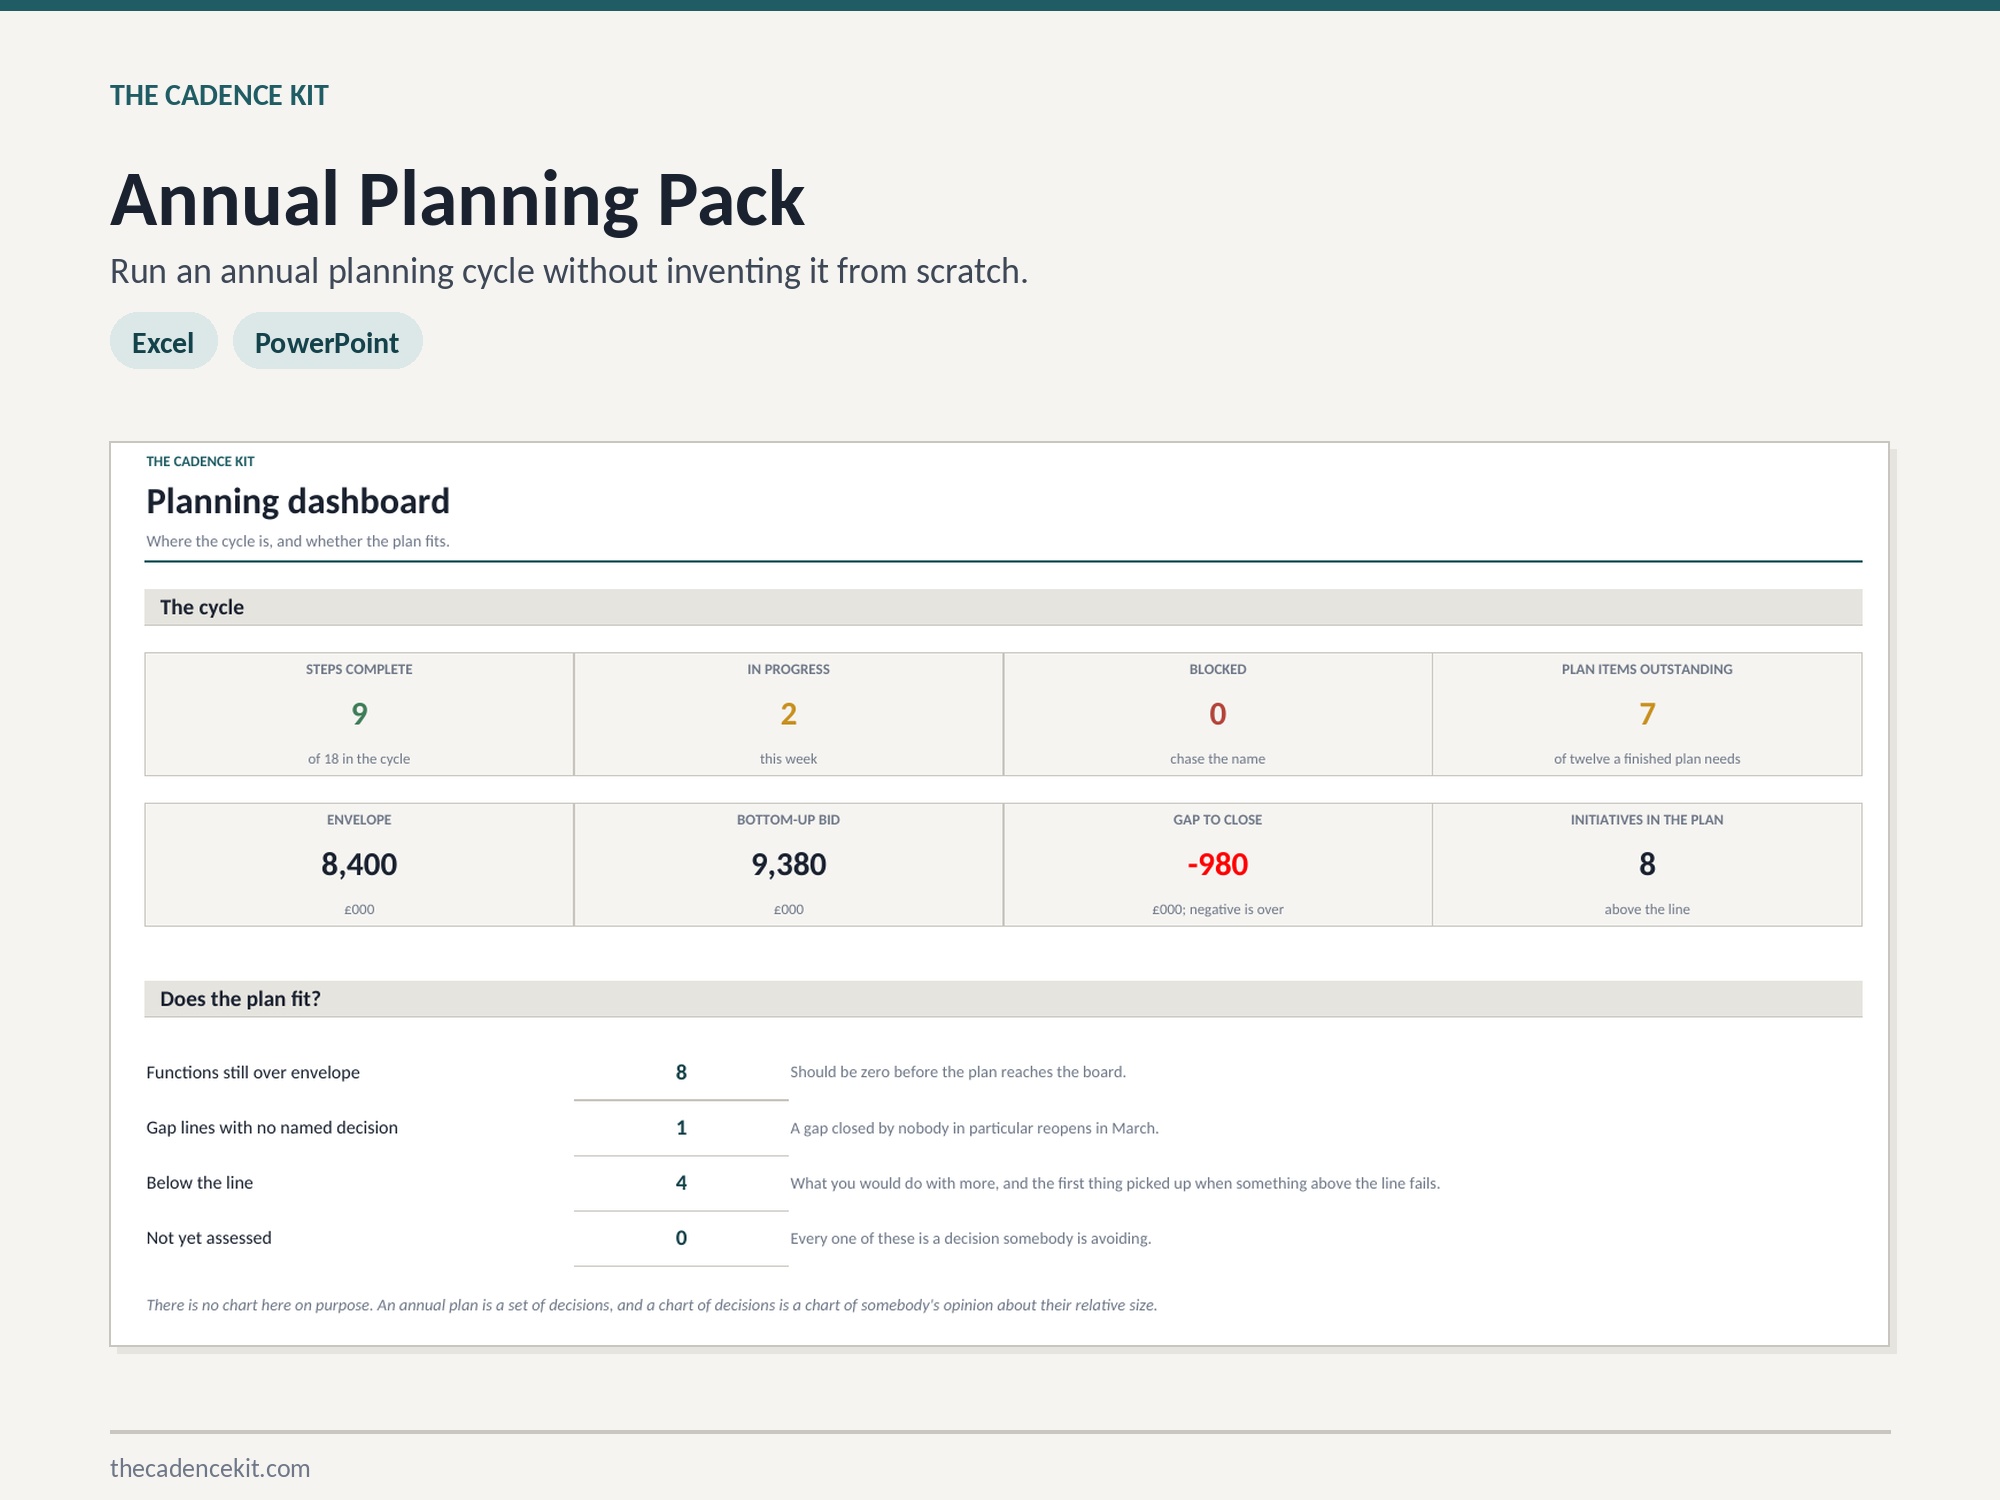Select the Initiatives in the Plan tile
The height and width of the screenshot is (1500, 2000).
click(1647, 864)
